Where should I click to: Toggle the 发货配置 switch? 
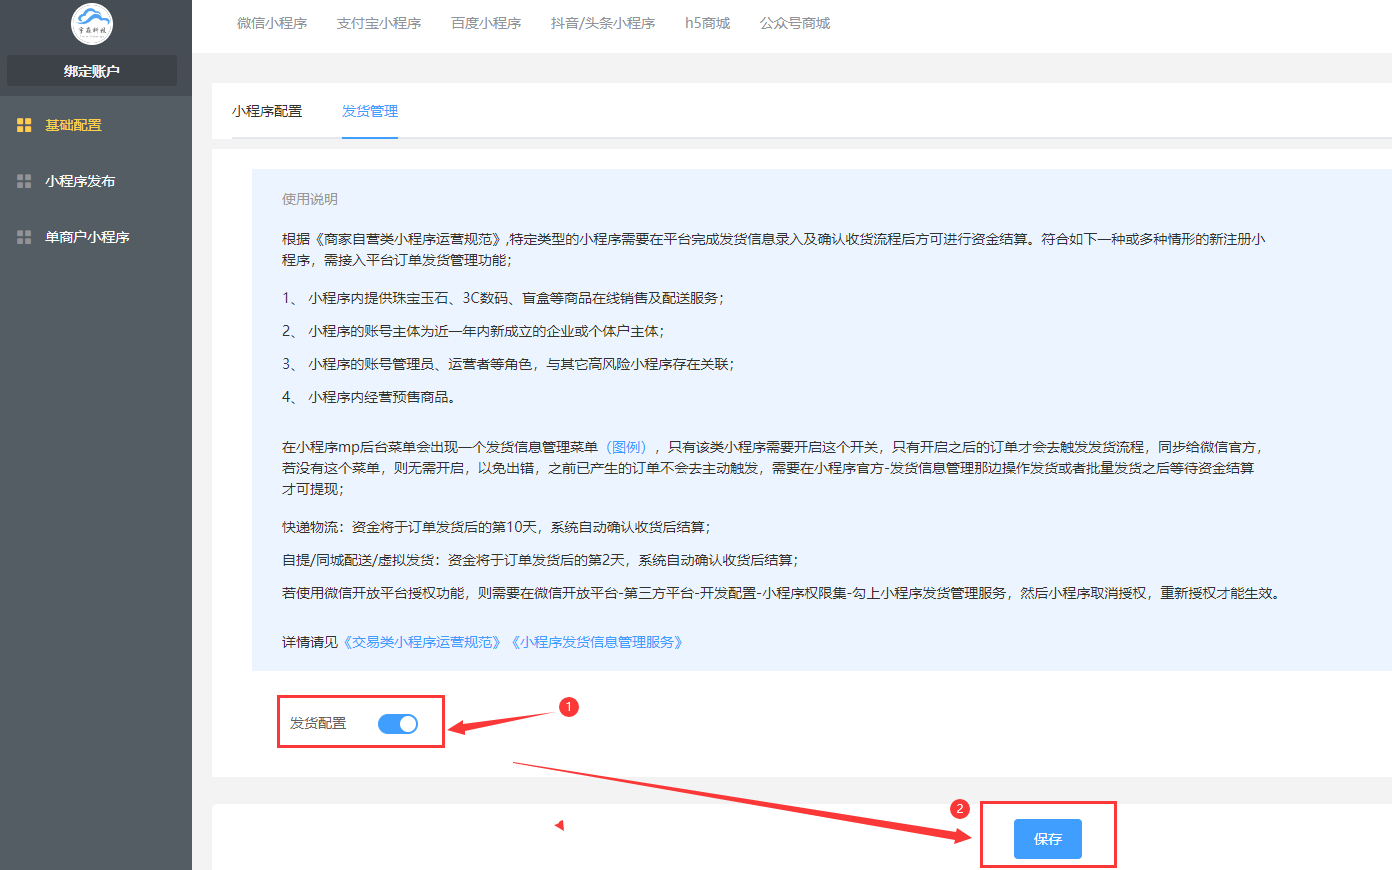coord(397,724)
